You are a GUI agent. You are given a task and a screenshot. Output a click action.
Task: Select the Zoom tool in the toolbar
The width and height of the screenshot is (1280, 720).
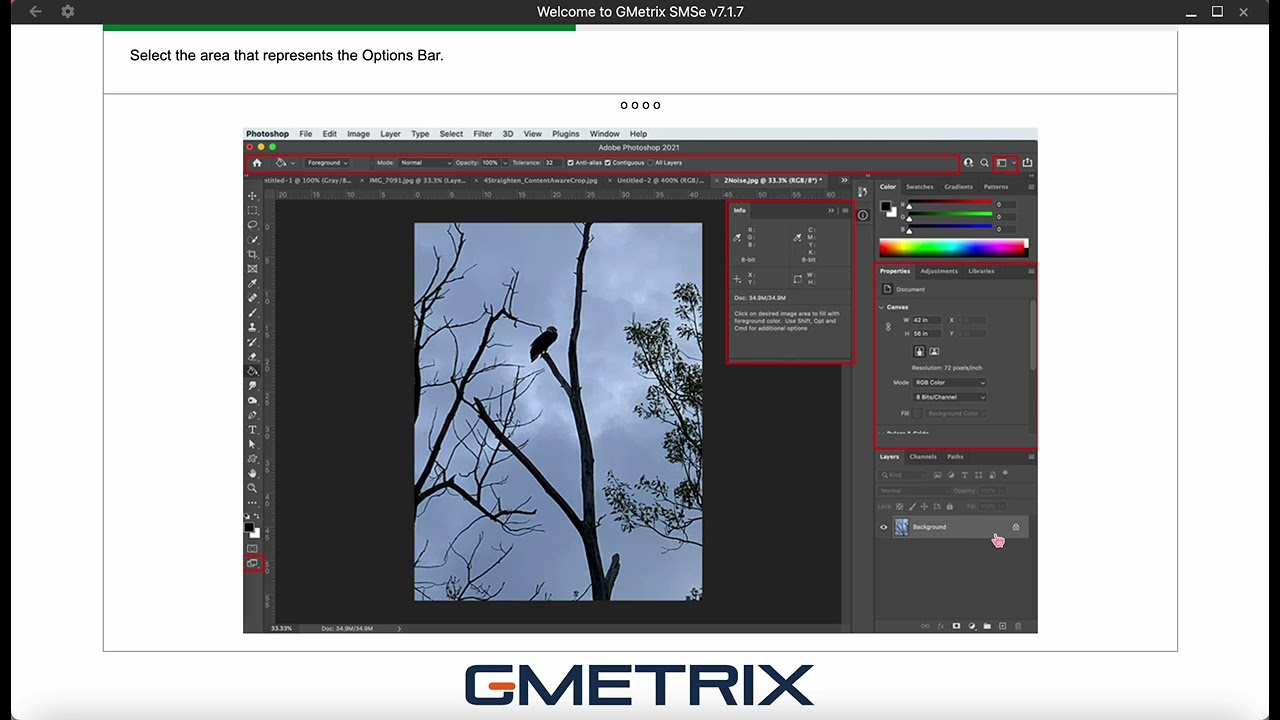pos(252,487)
